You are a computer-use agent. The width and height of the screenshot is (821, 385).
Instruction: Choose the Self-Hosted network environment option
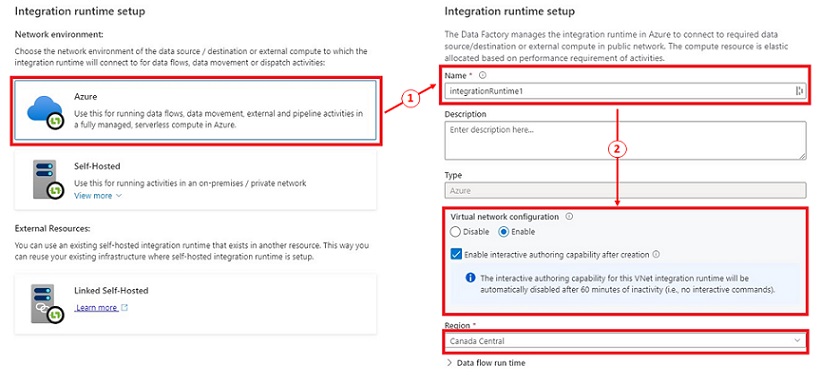pyautogui.click(x=195, y=180)
